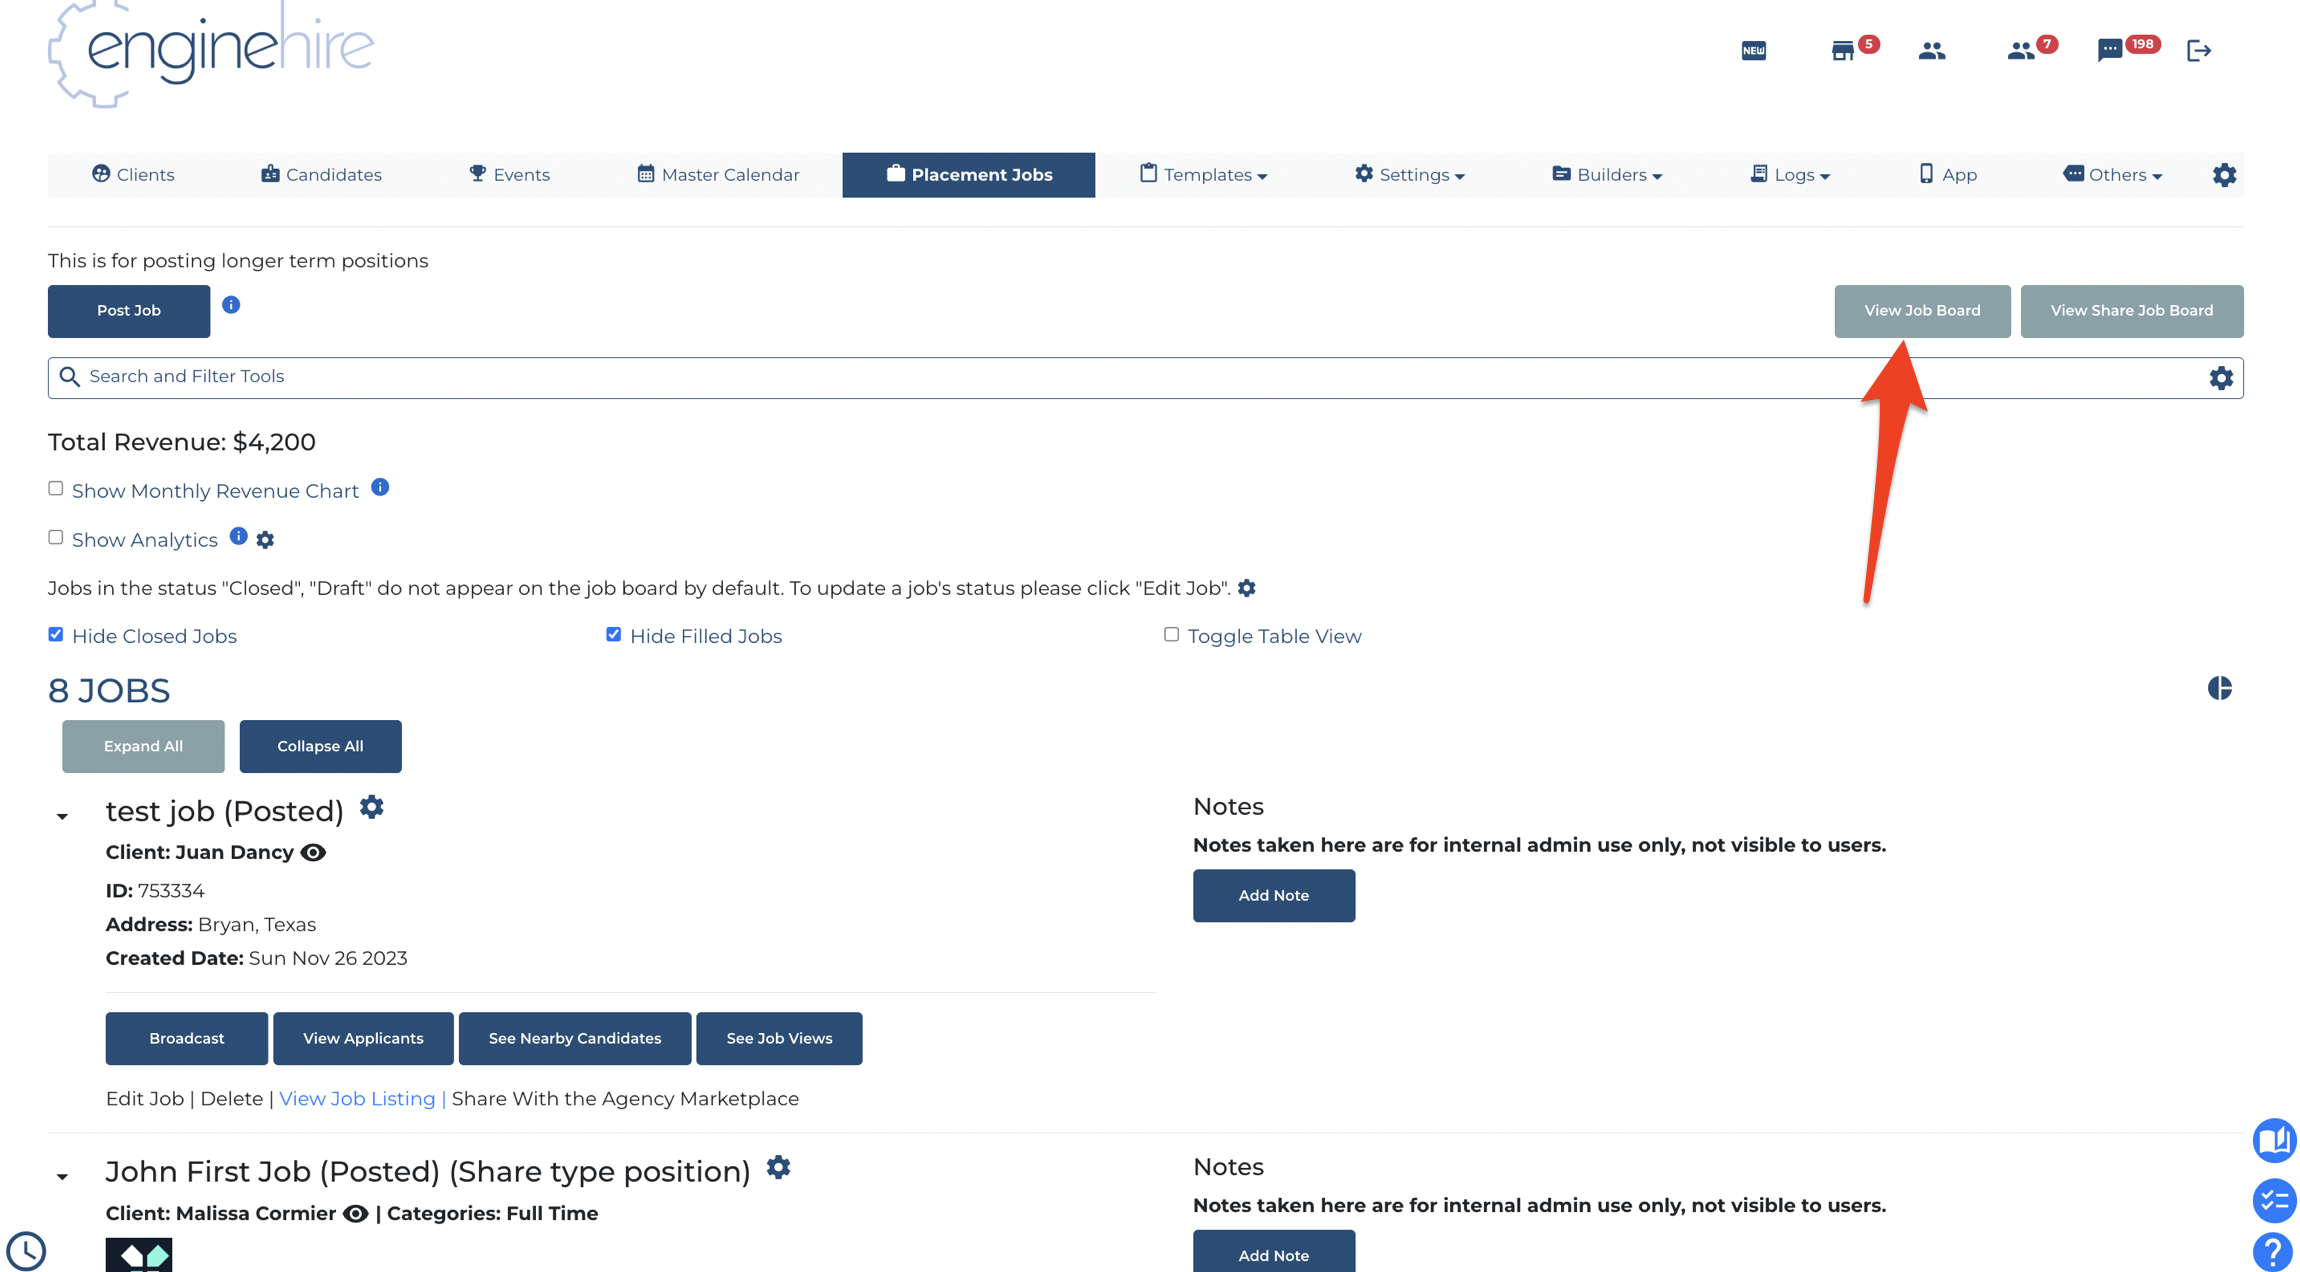The width and height of the screenshot is (2300, 1272).
Task: Click the Collapse All button
Action: (320, 746)
